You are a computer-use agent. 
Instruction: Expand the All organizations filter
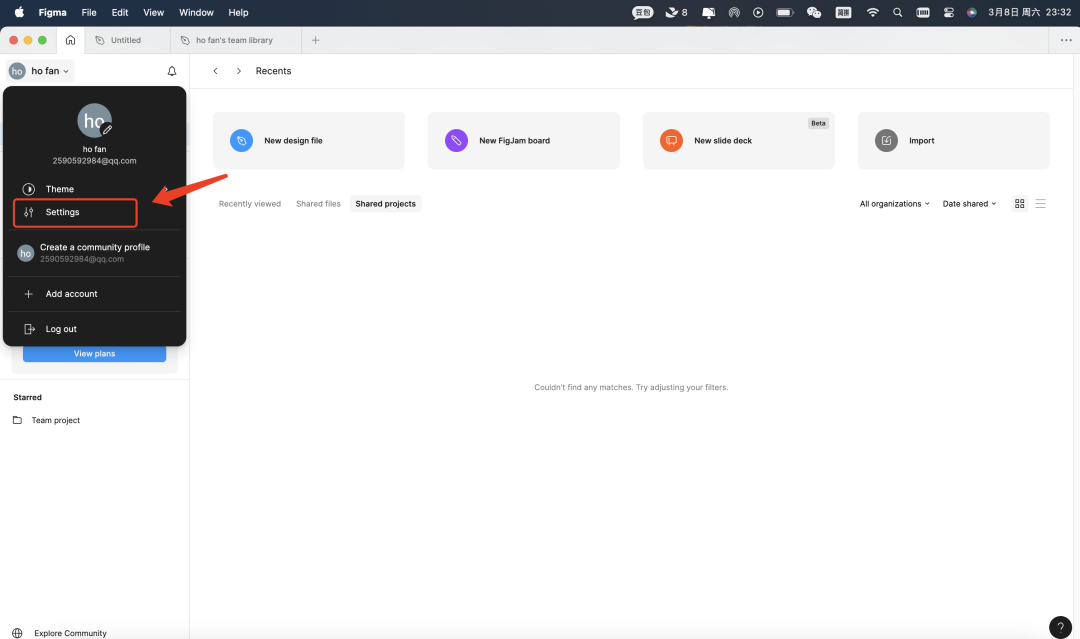point(894,204)
